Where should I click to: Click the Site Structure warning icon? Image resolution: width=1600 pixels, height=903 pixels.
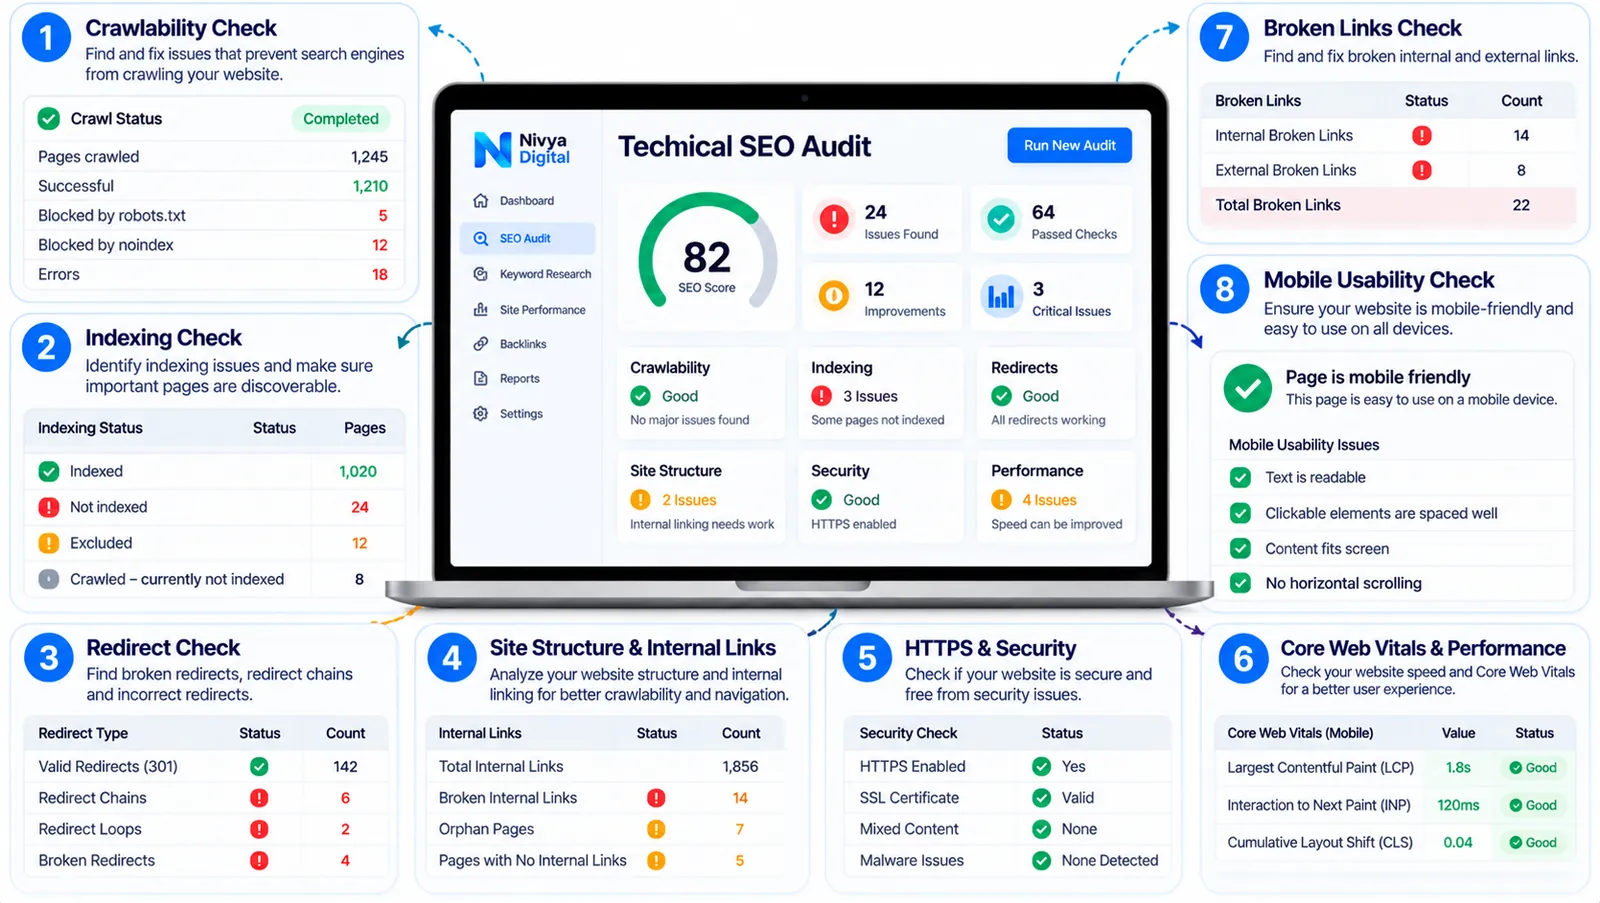tap(641, 500)
